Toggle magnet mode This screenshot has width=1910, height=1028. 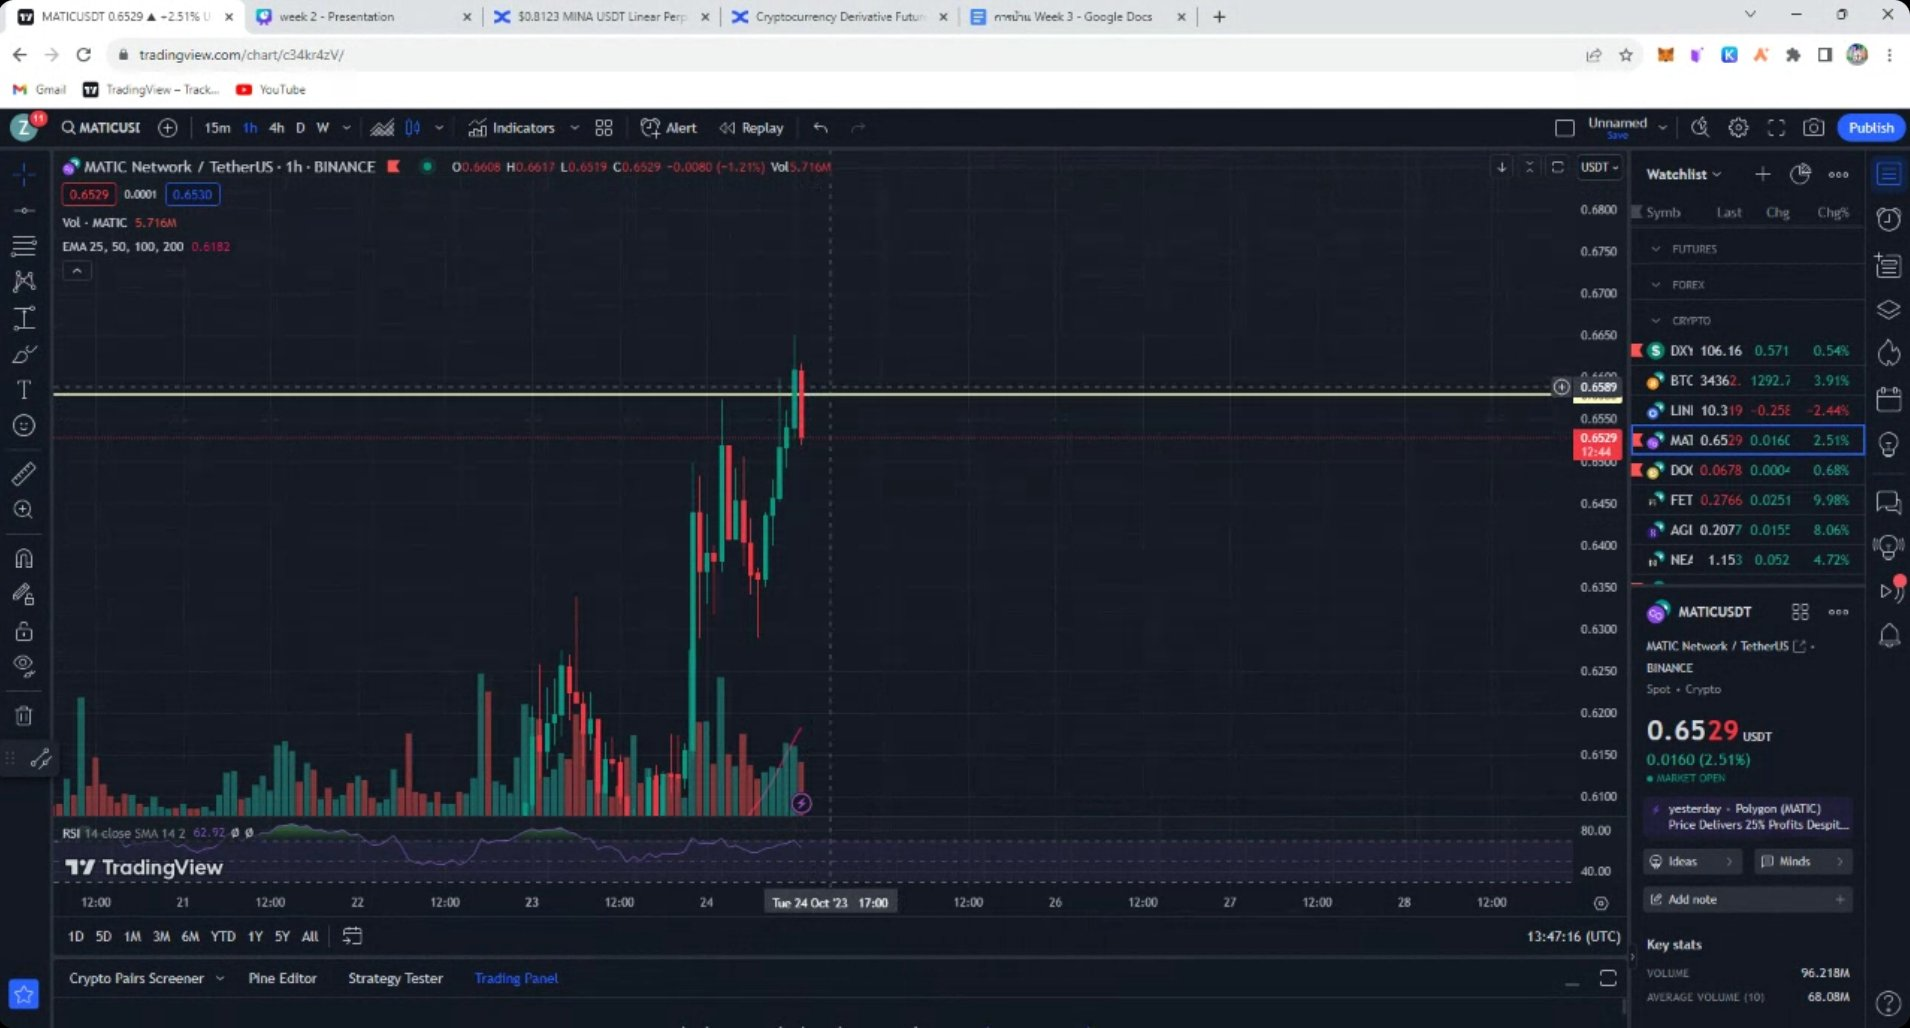pyautogui.click(x=24, y=558)
